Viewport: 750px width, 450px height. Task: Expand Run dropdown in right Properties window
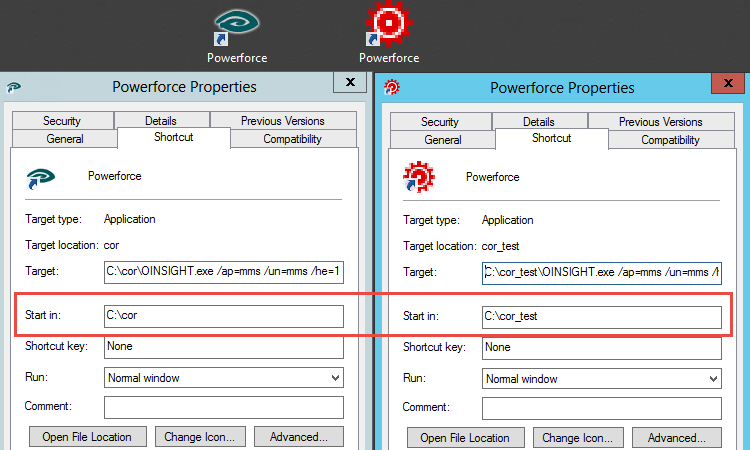602,379
